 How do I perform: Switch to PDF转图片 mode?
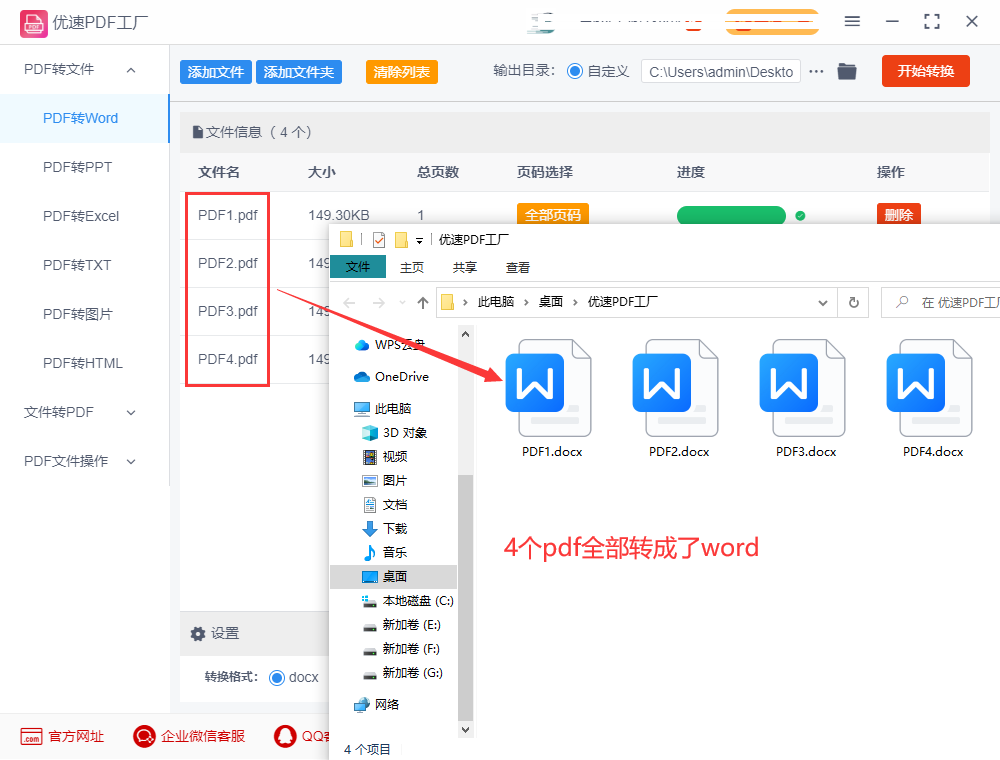tap(78, 314)
